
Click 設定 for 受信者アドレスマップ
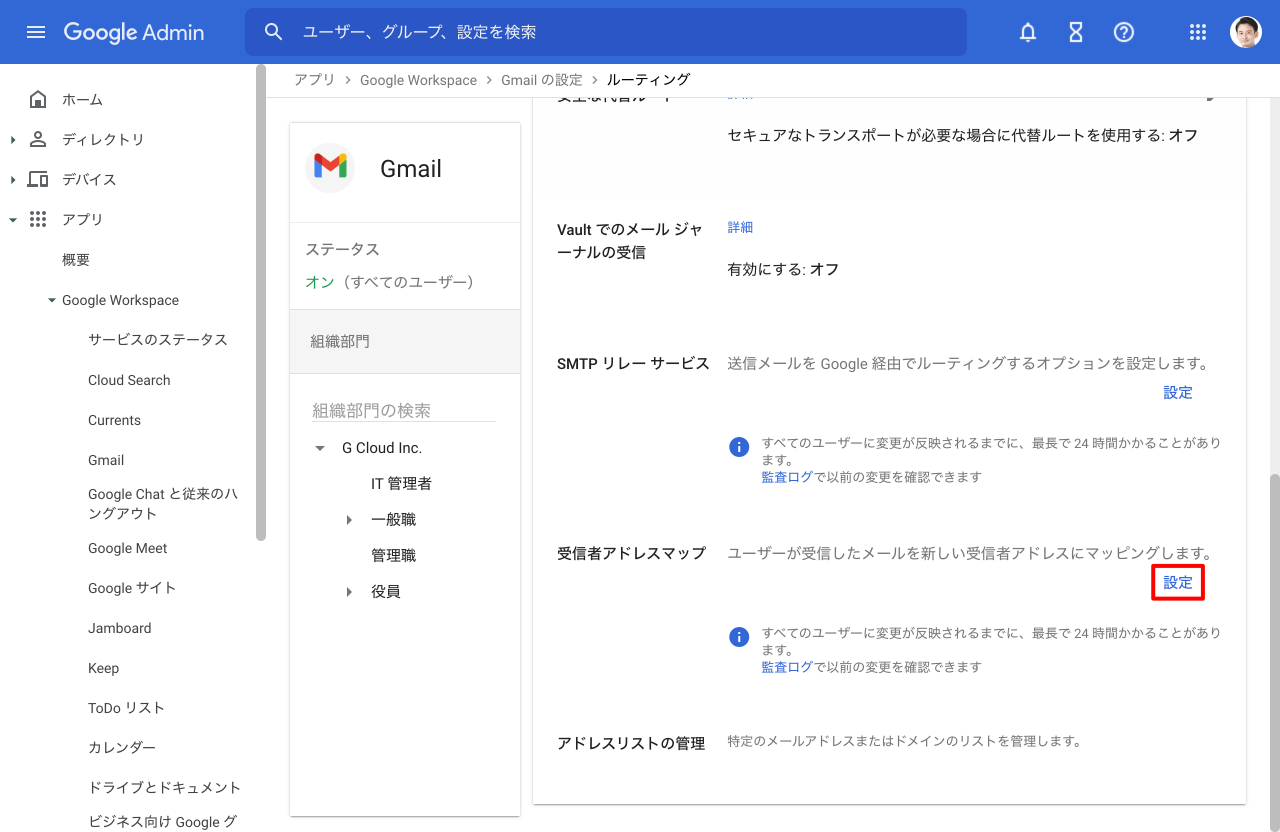[1178, 582]
